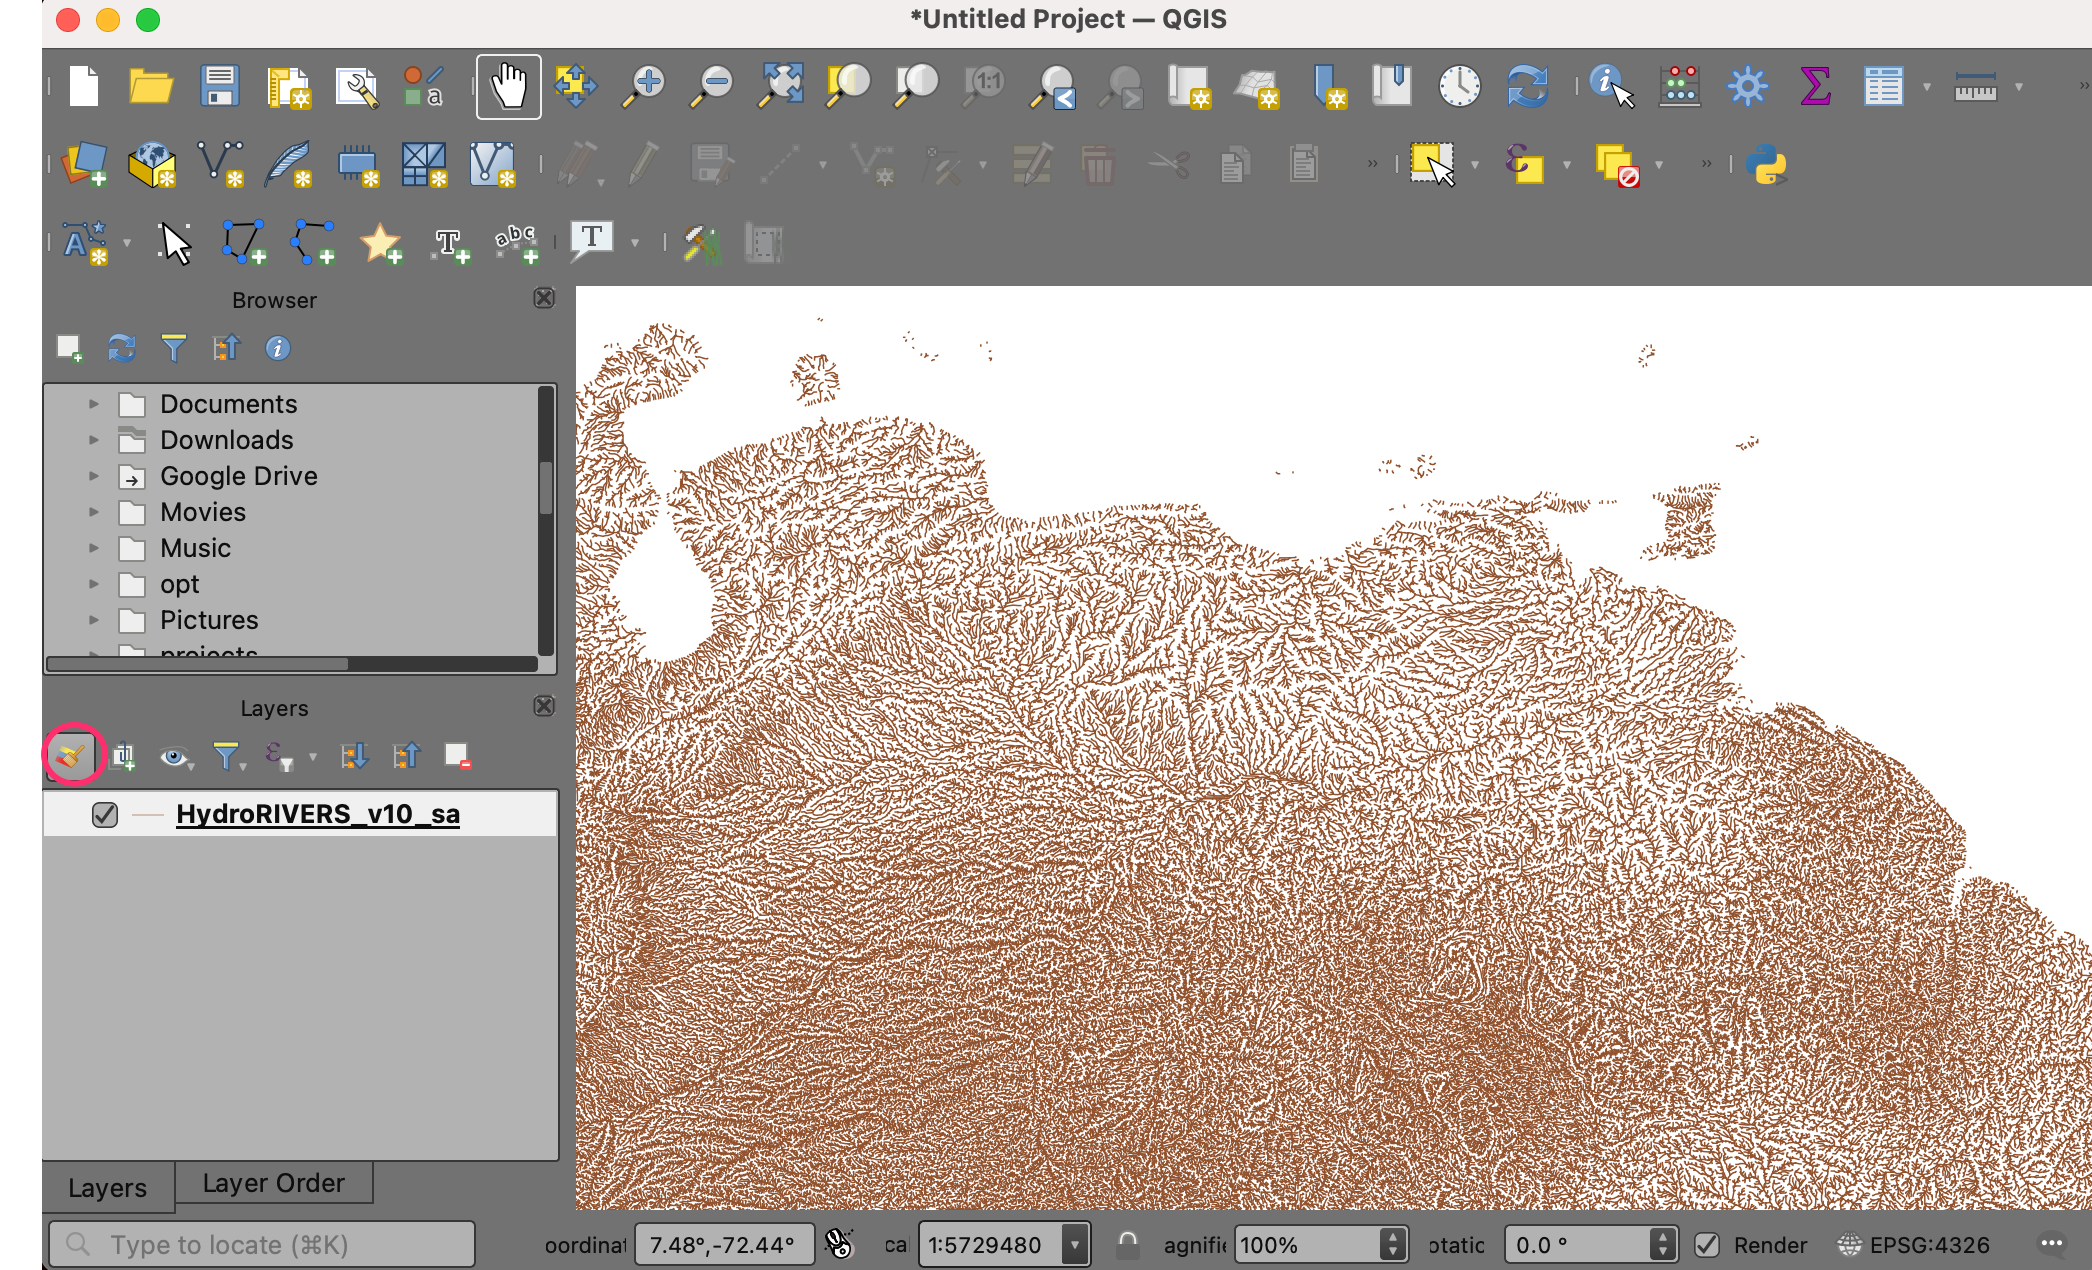Viewport: 2092px width, 1270px height.
Task: Switch to the Layer Order tab
Action: tap(273, 1183)
